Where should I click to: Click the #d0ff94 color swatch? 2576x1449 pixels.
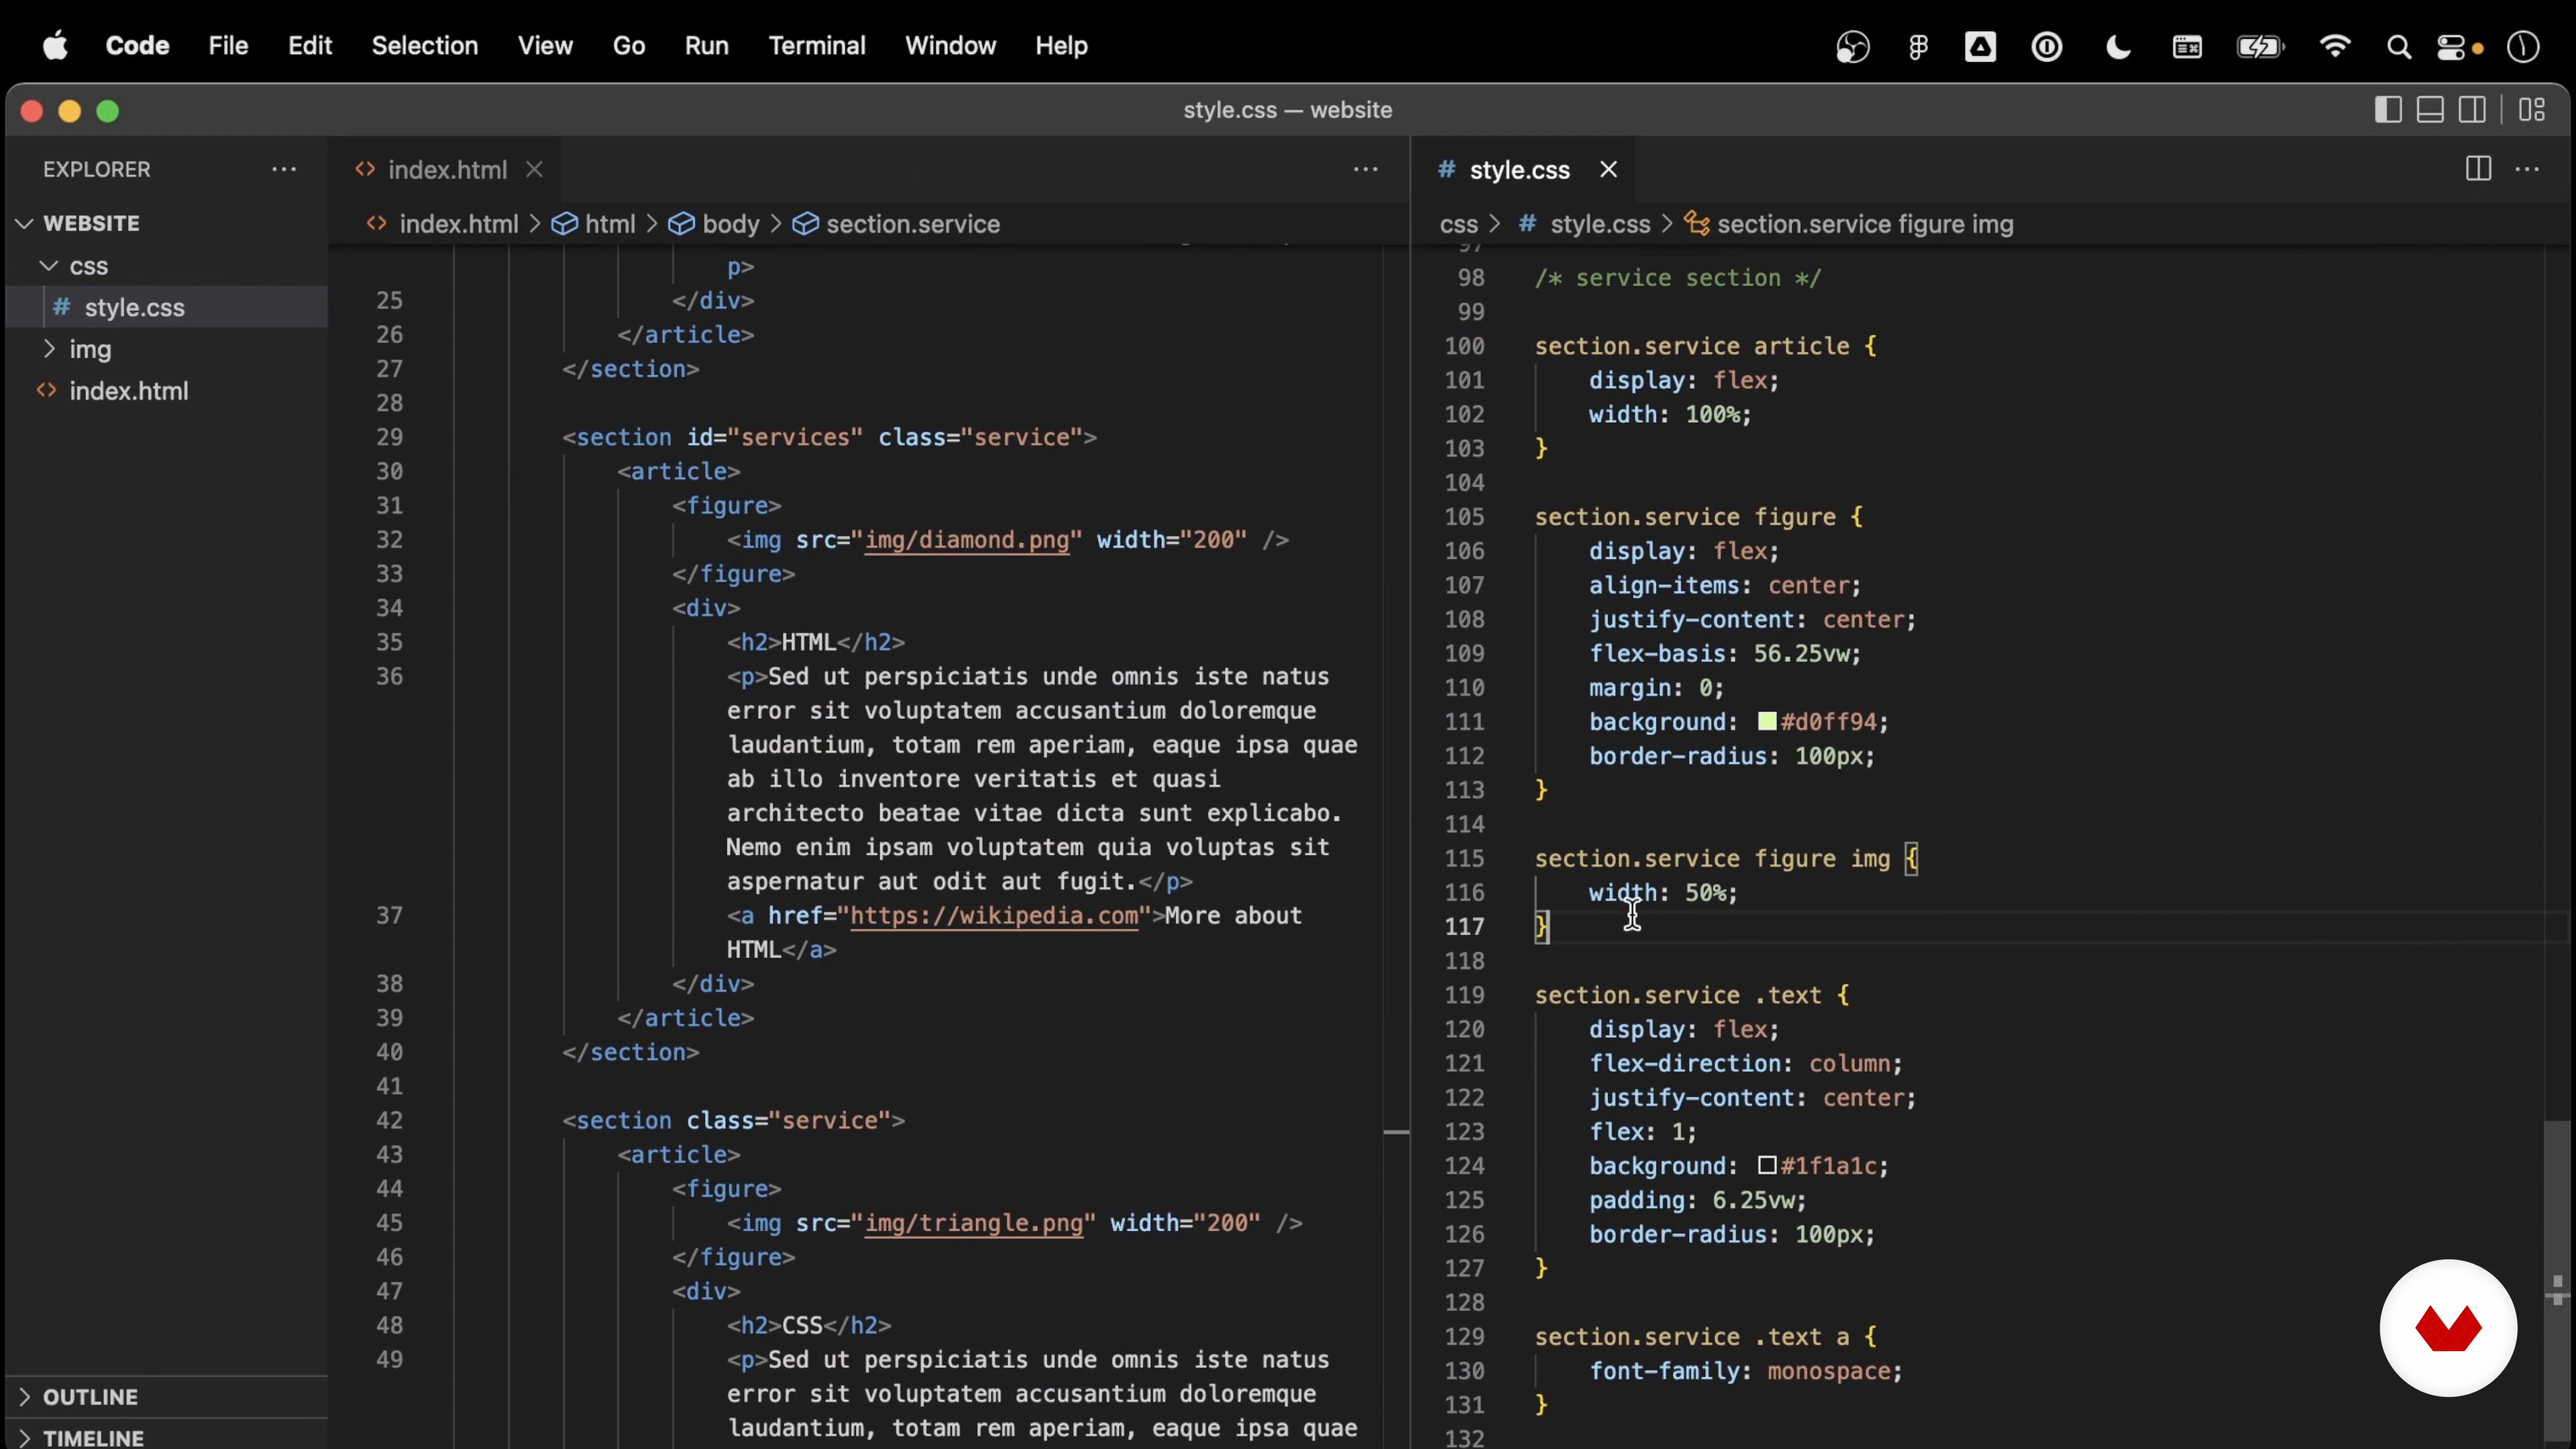(x=1767, y=721)
